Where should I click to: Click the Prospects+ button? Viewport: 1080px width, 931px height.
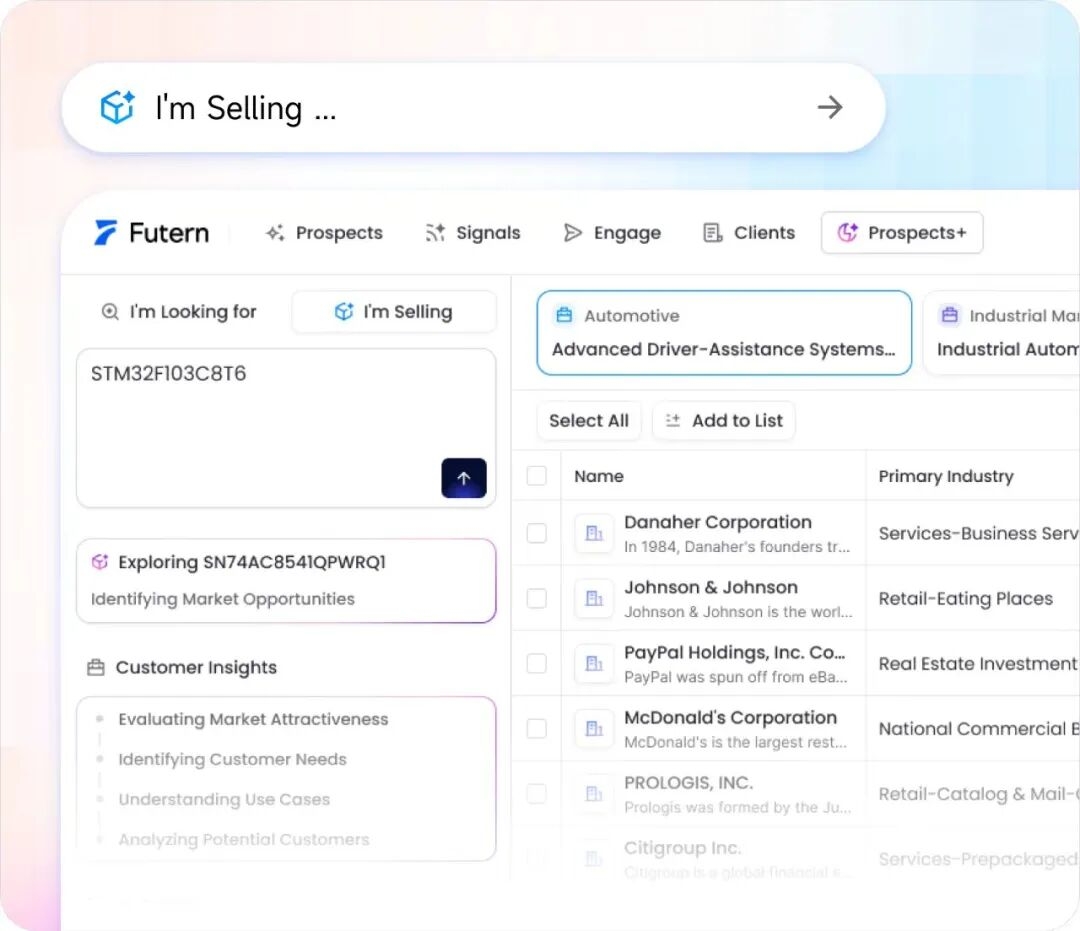(902, 233)
